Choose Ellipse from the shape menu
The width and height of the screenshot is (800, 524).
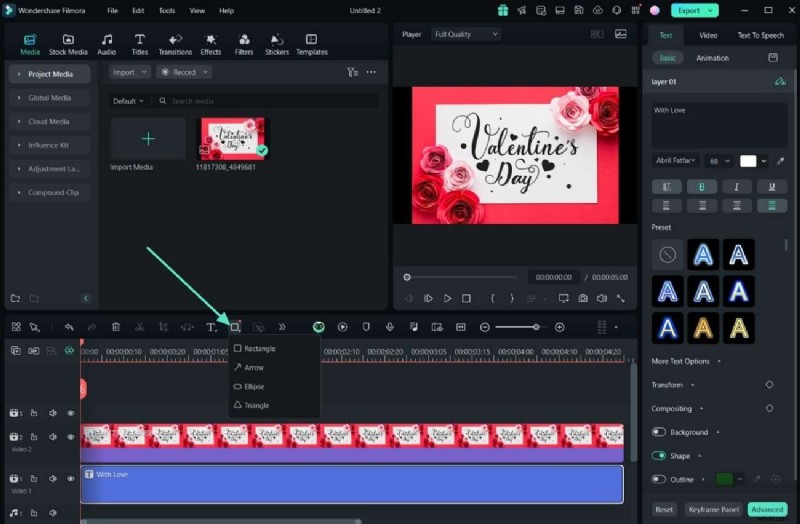point(254,386)
